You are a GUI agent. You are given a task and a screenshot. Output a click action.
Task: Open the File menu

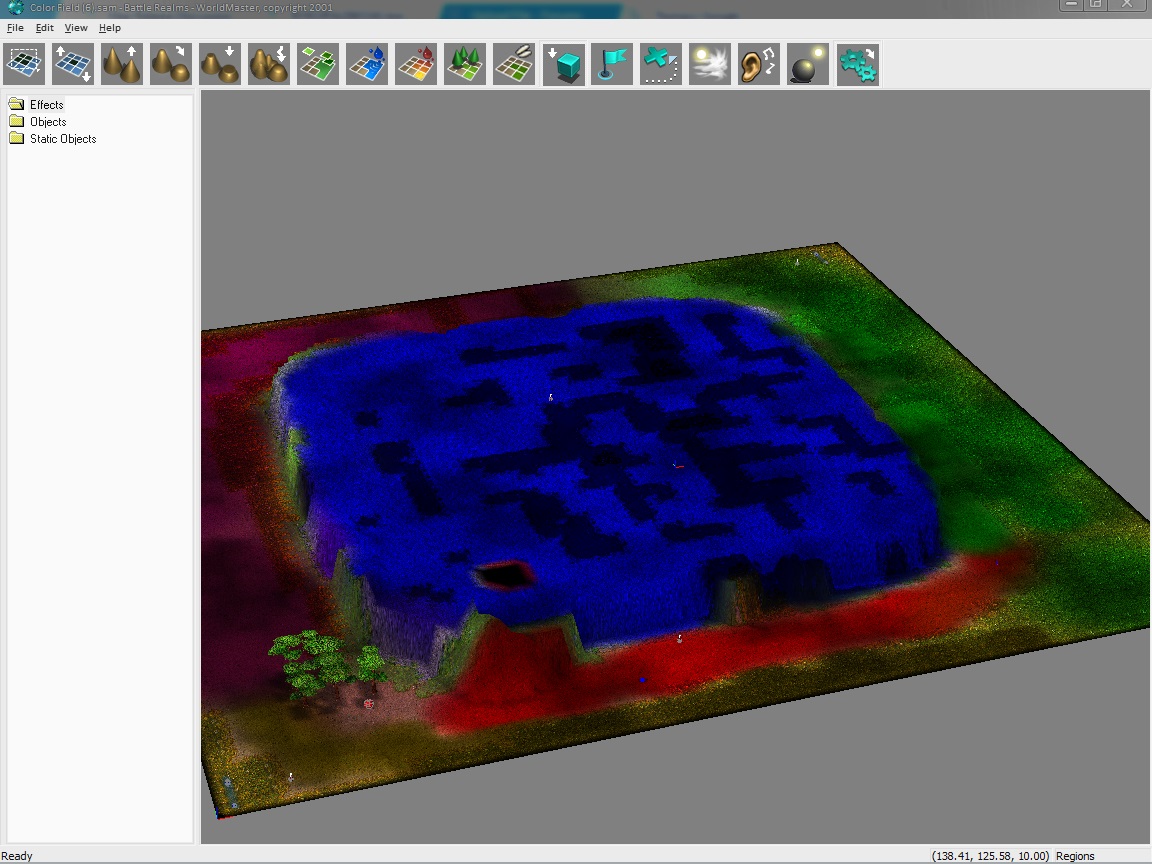coord(15,28)
